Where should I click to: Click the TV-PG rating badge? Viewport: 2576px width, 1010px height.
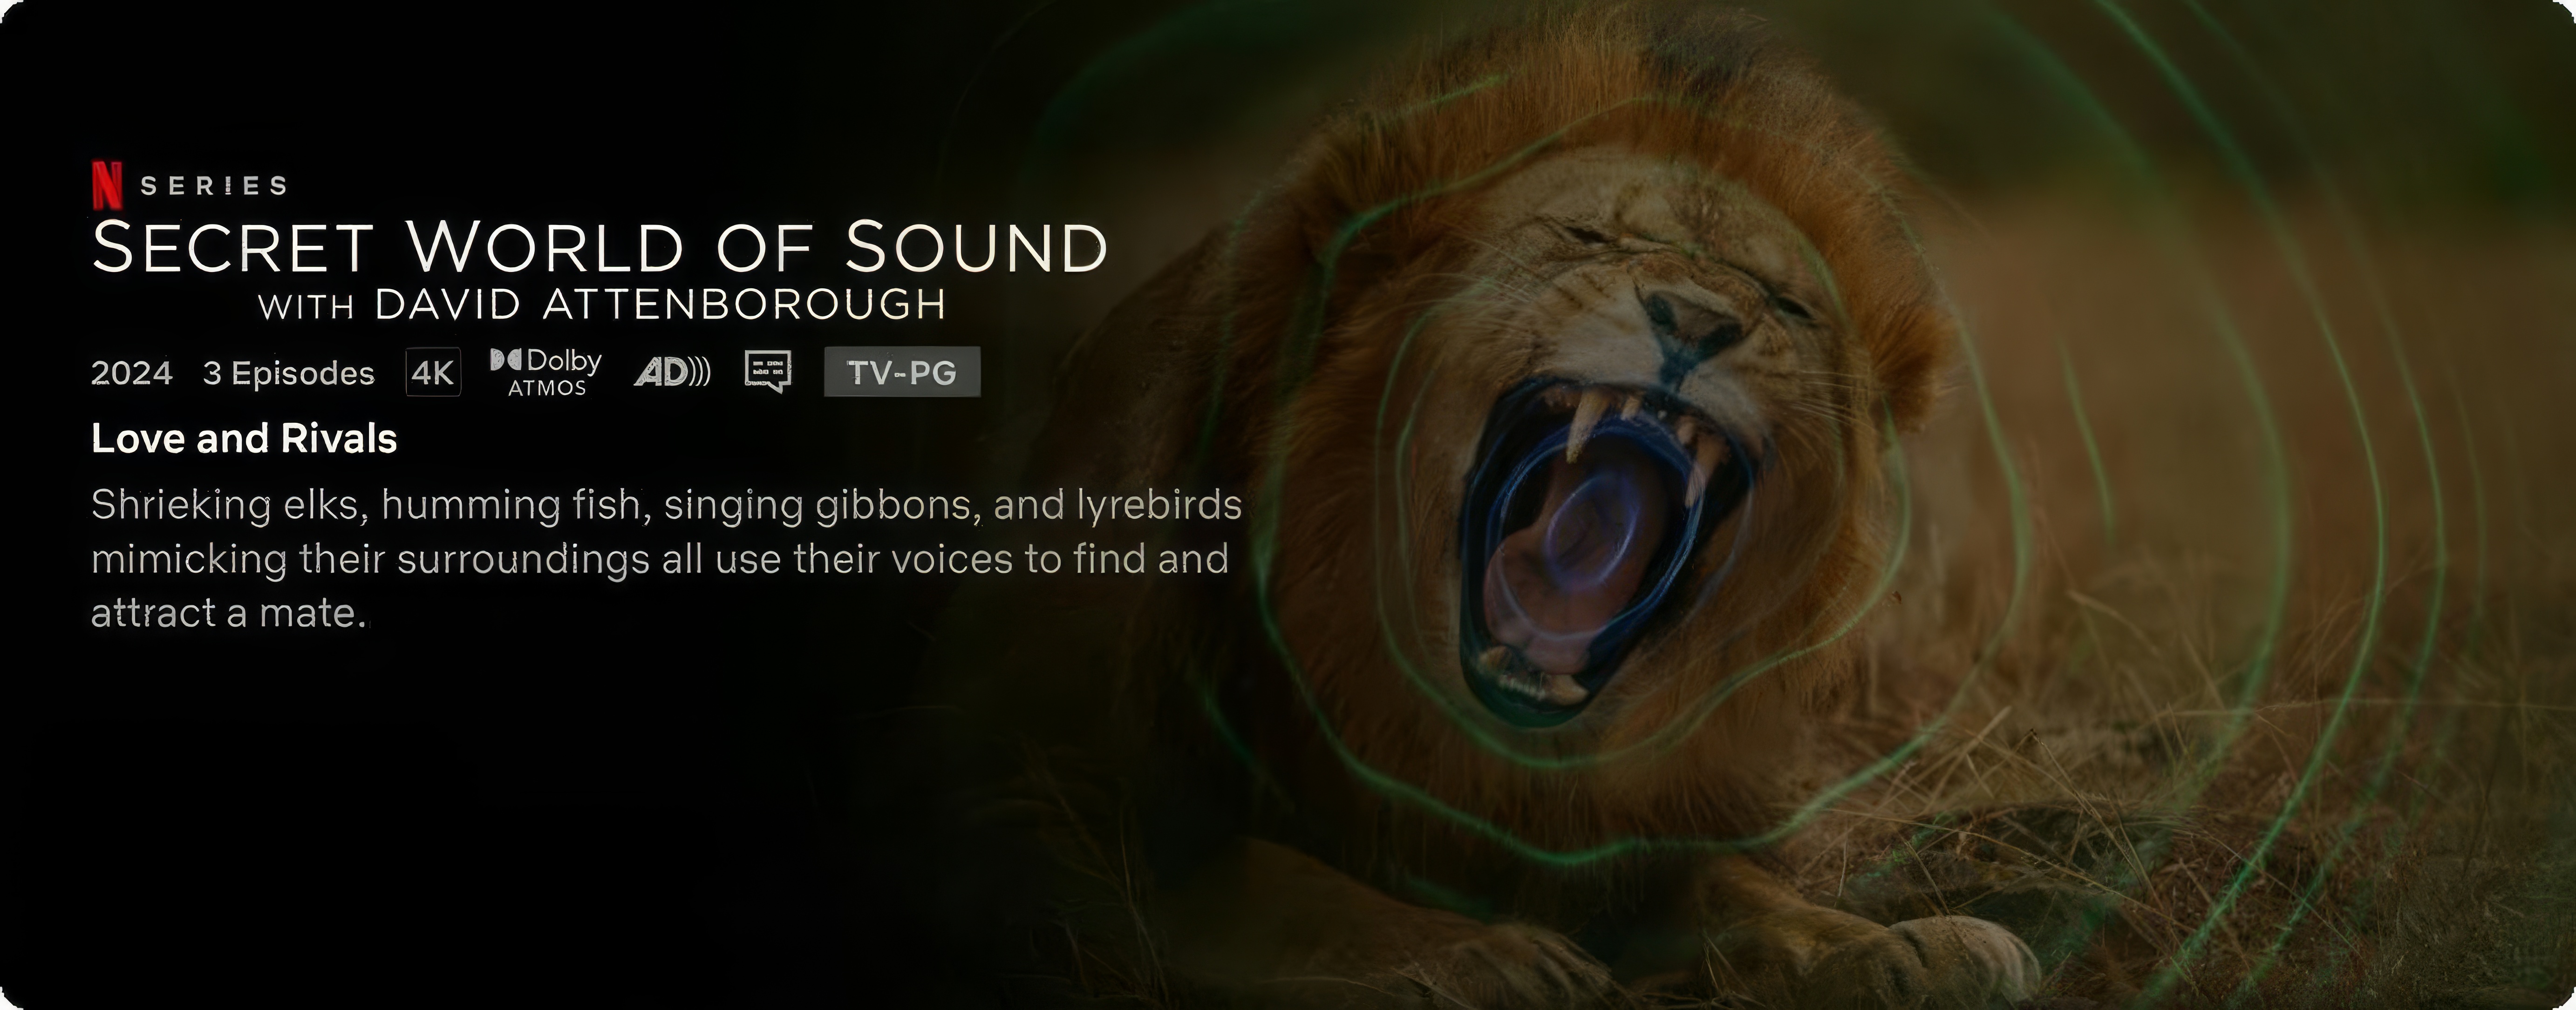coord(902,372)
